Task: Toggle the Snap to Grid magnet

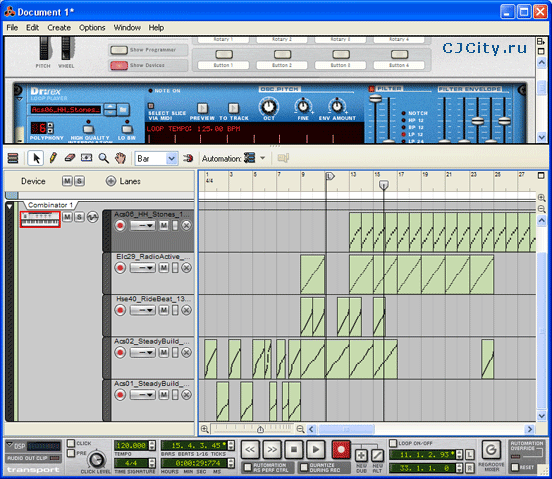Action: click(x=188, y=158)
